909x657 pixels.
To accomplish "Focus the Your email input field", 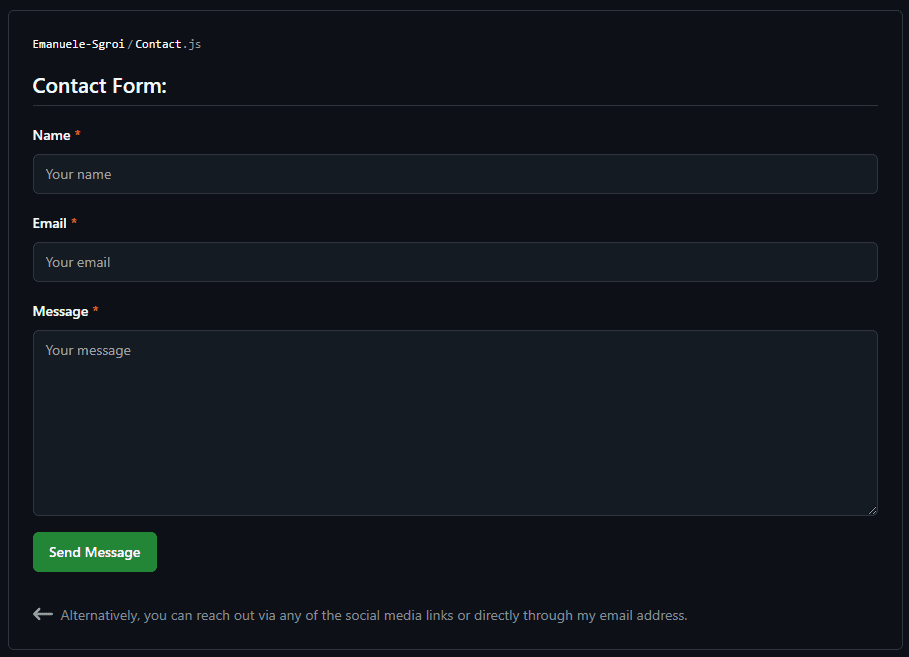I will click(x=455, y=262).
